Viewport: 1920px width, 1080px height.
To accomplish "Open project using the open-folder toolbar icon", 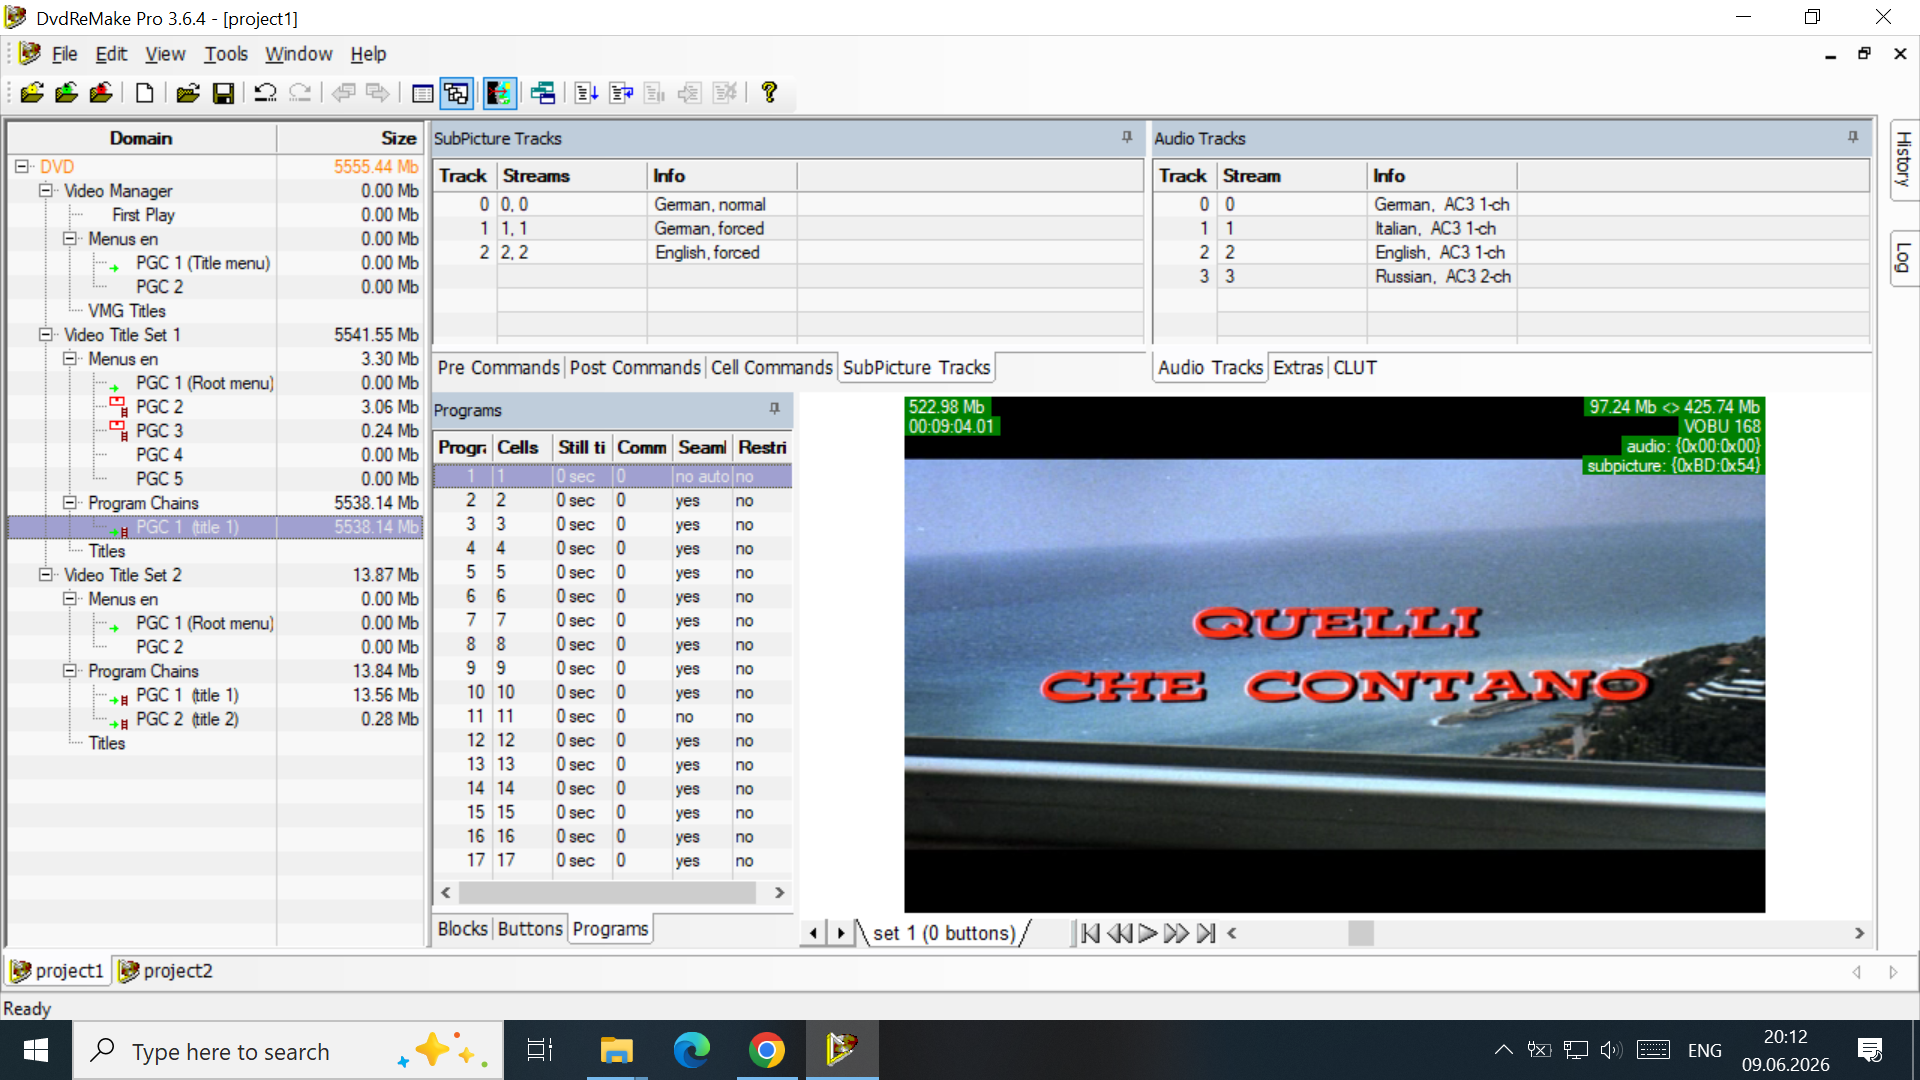I will [187, 93].
